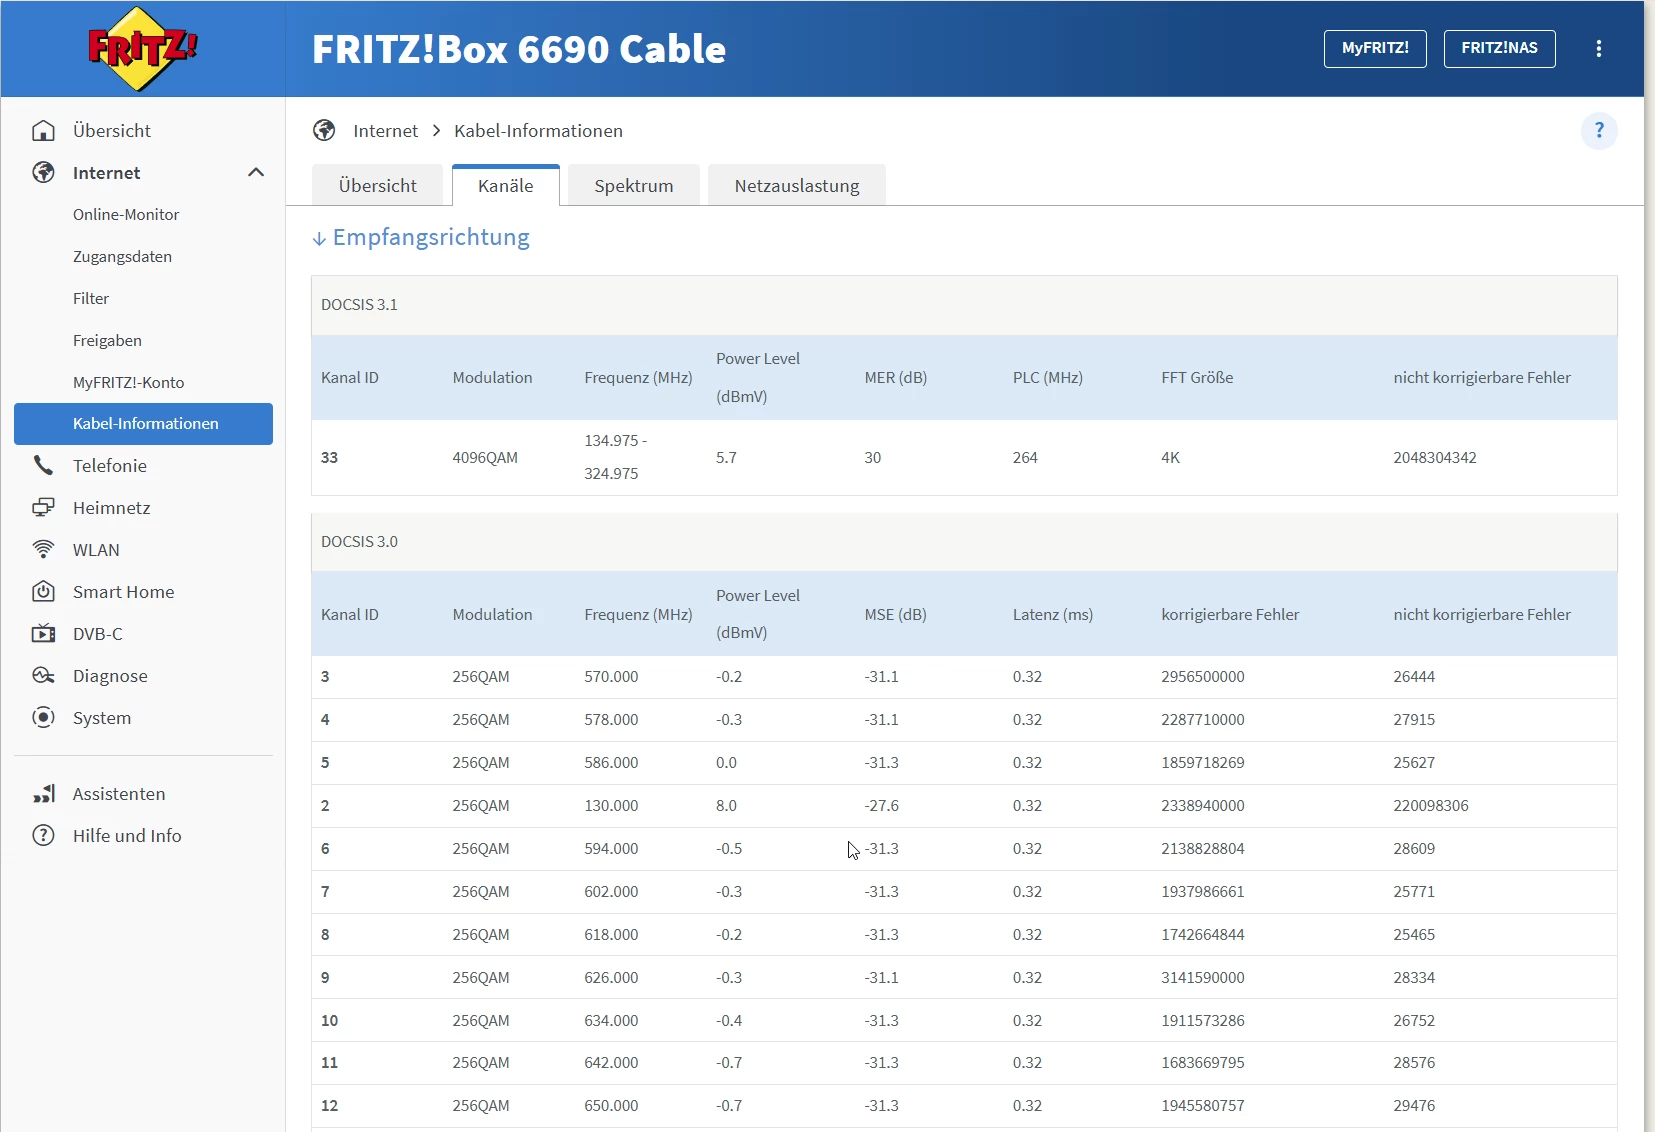Open the MyFRITZ! button
1655x1132 pixels.
pyautogui.click(x=1375, y=48)
